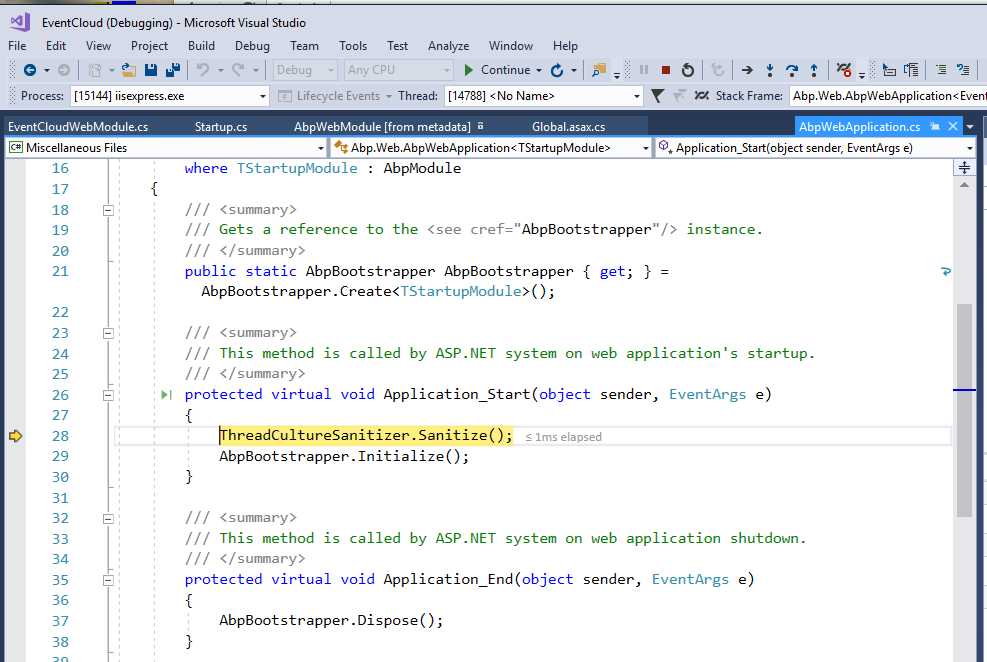Open the Process iisexpress.exe dropdown
Screen dimensions: 987x662
[170, 96]
